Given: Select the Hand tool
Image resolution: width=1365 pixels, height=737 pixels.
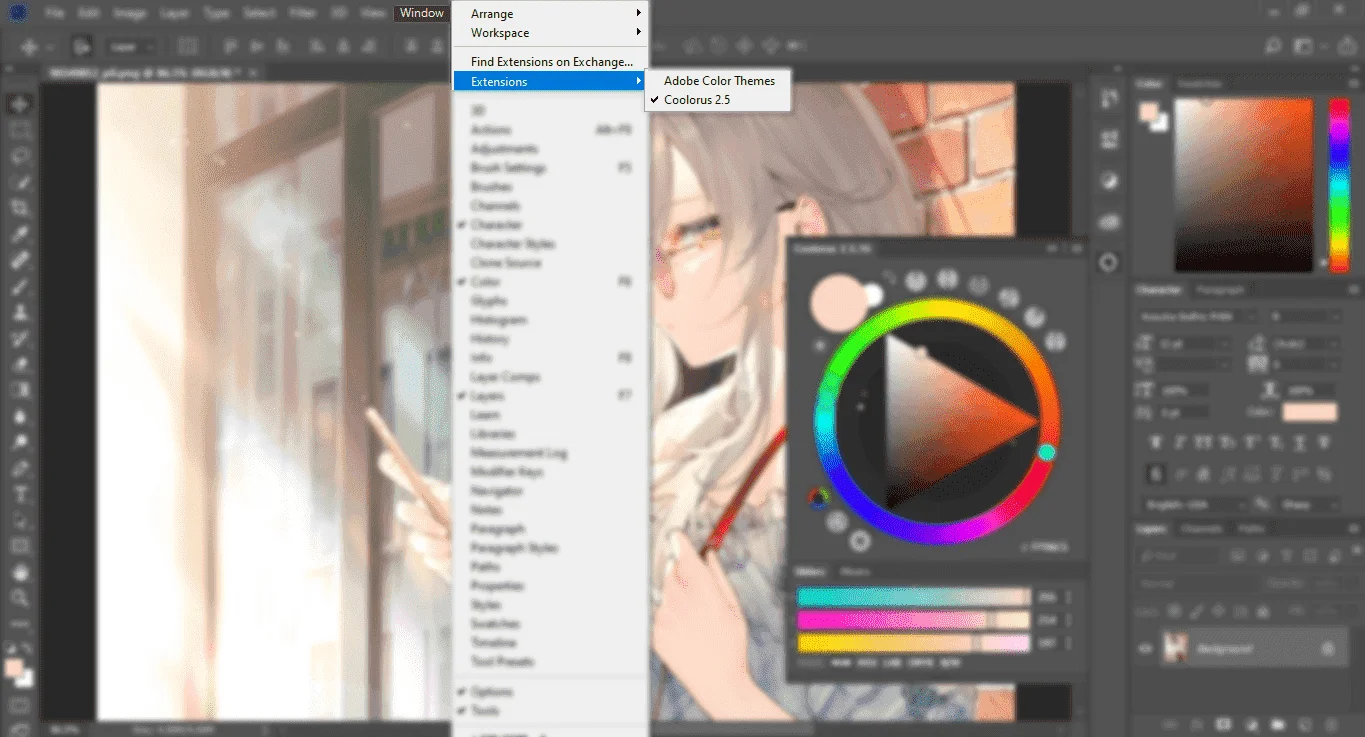Looking at the screenshot, I should 20,572.
